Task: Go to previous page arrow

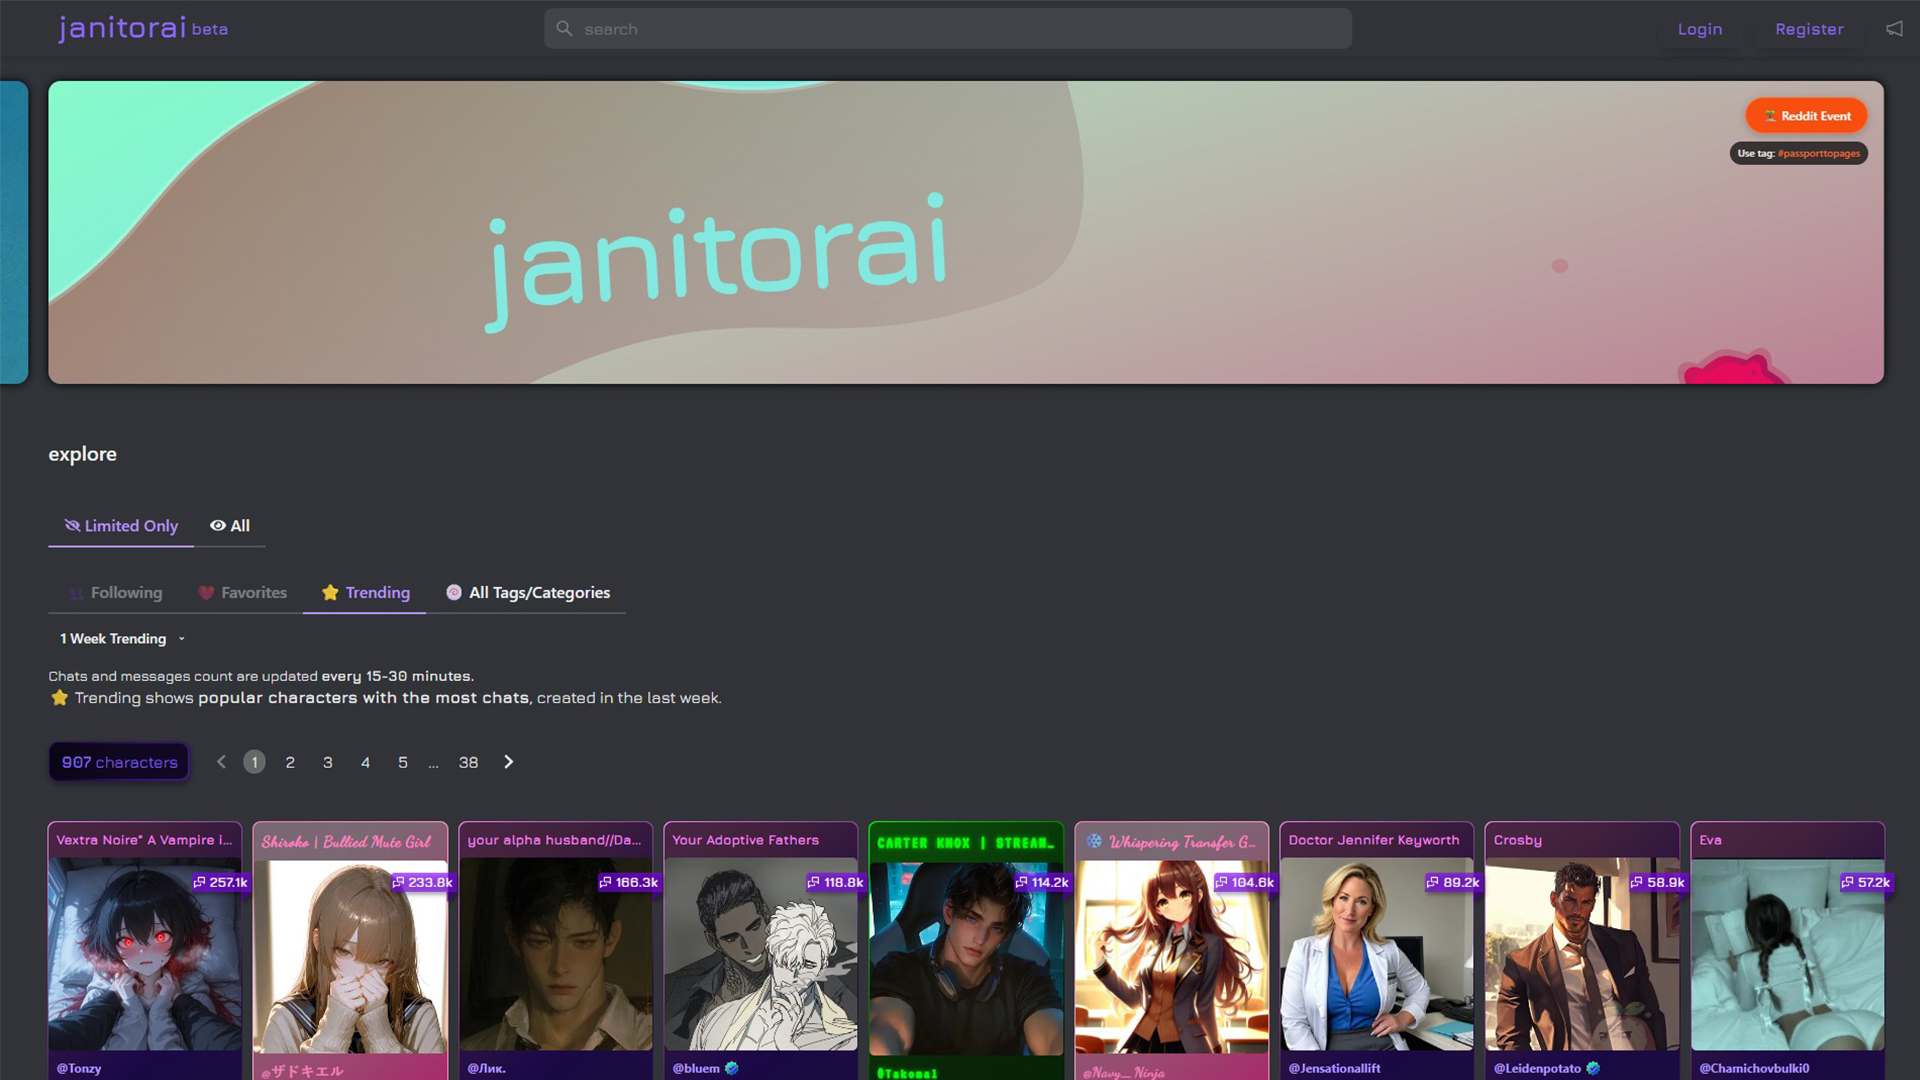Action: [221, 762]
